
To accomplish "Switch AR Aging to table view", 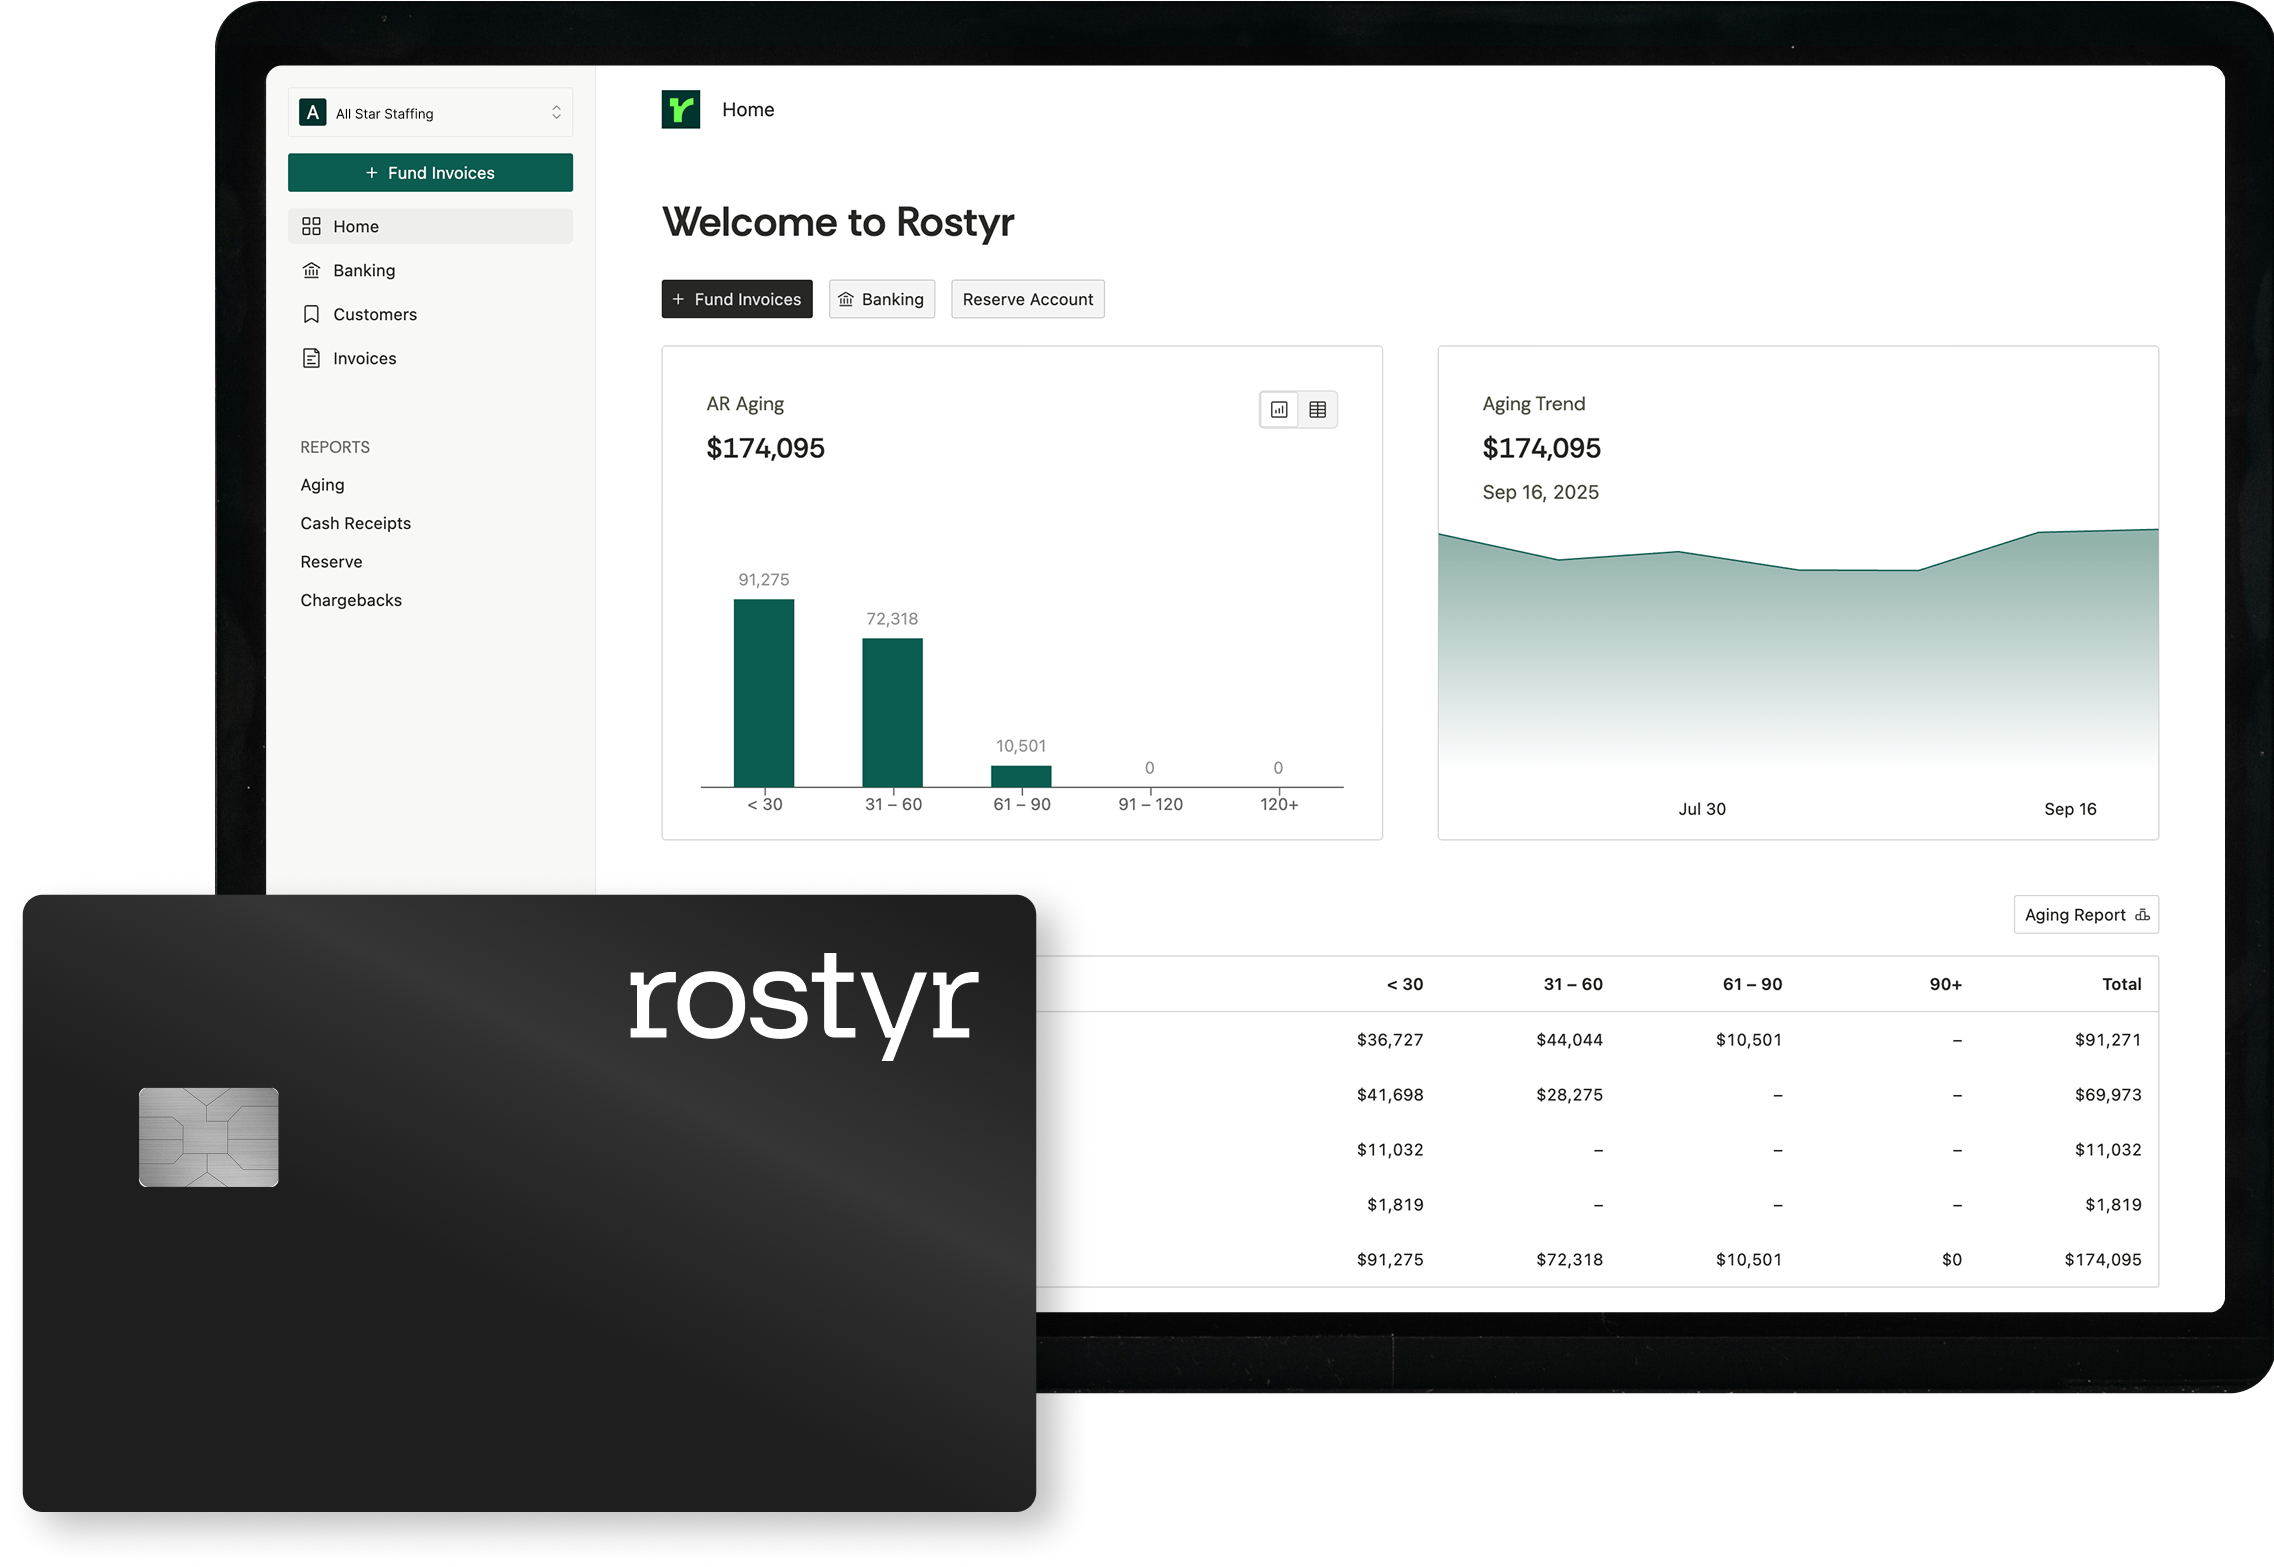I will pyautogui.click(x=1318, y=409).
